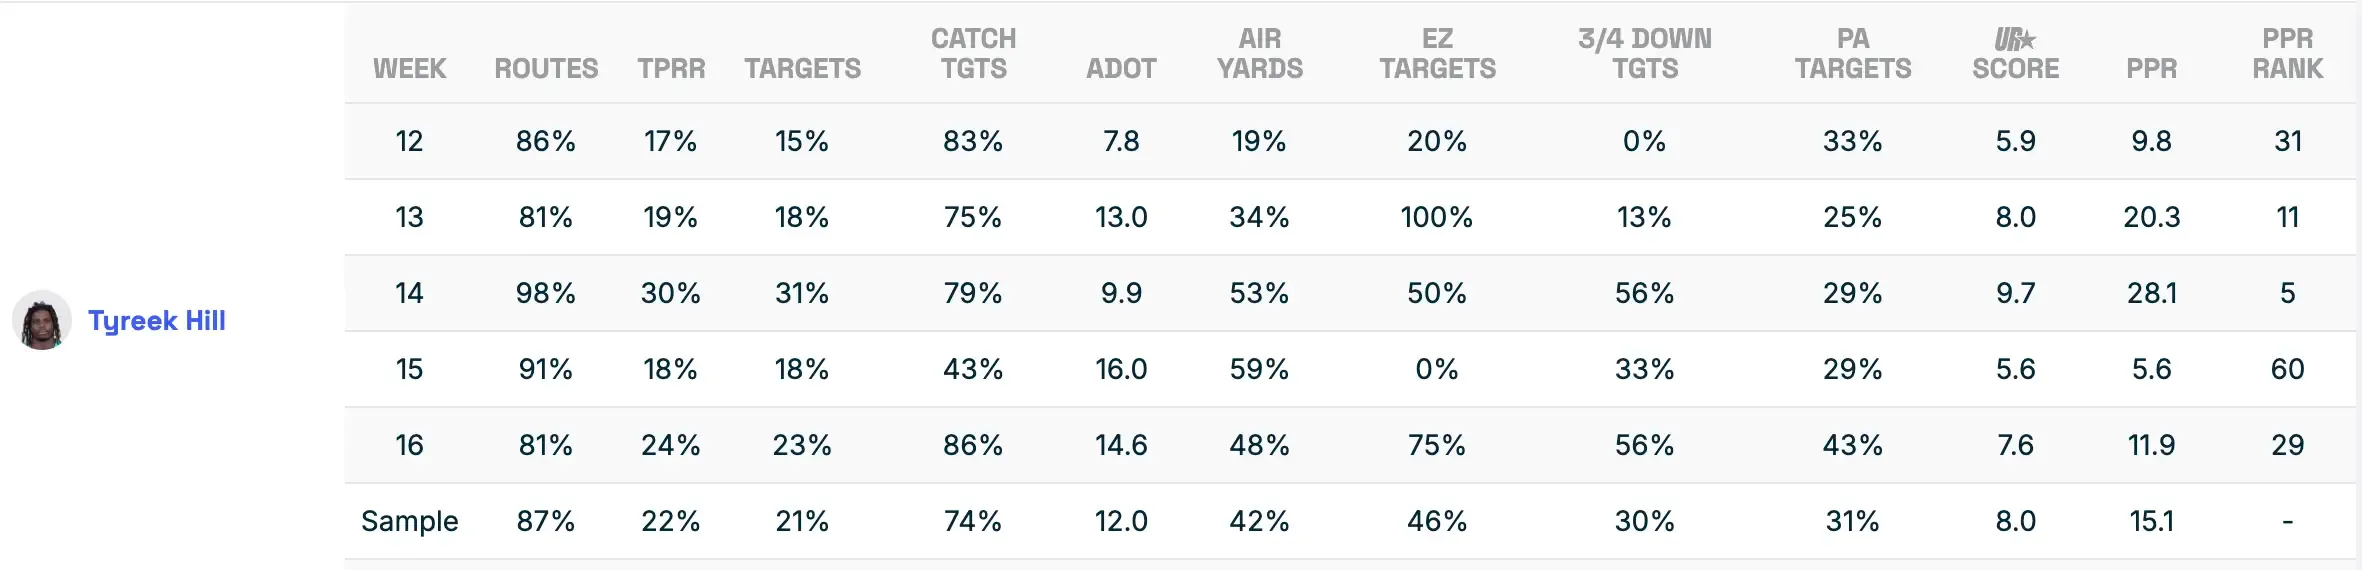Click the PPR column header

point(2151,68)
